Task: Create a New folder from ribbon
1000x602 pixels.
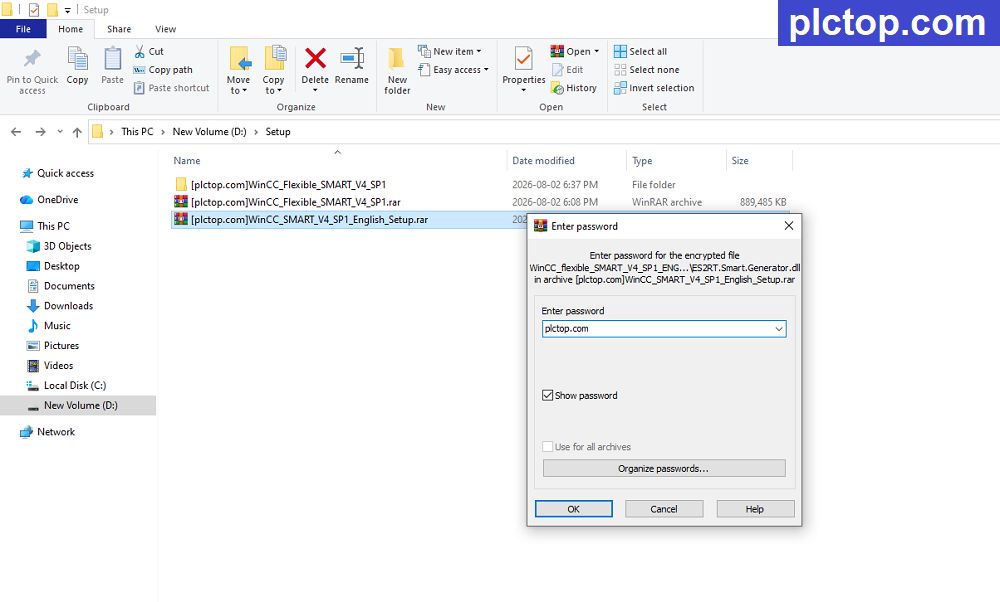Action: tap(397, 71)
